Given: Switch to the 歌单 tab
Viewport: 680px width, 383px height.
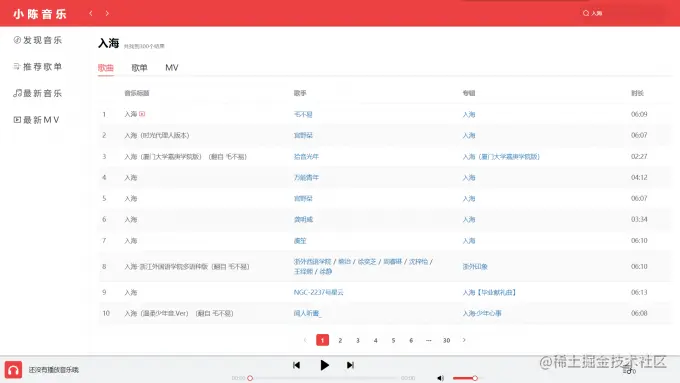Looking at the screenshot, I should pos(139,68).
